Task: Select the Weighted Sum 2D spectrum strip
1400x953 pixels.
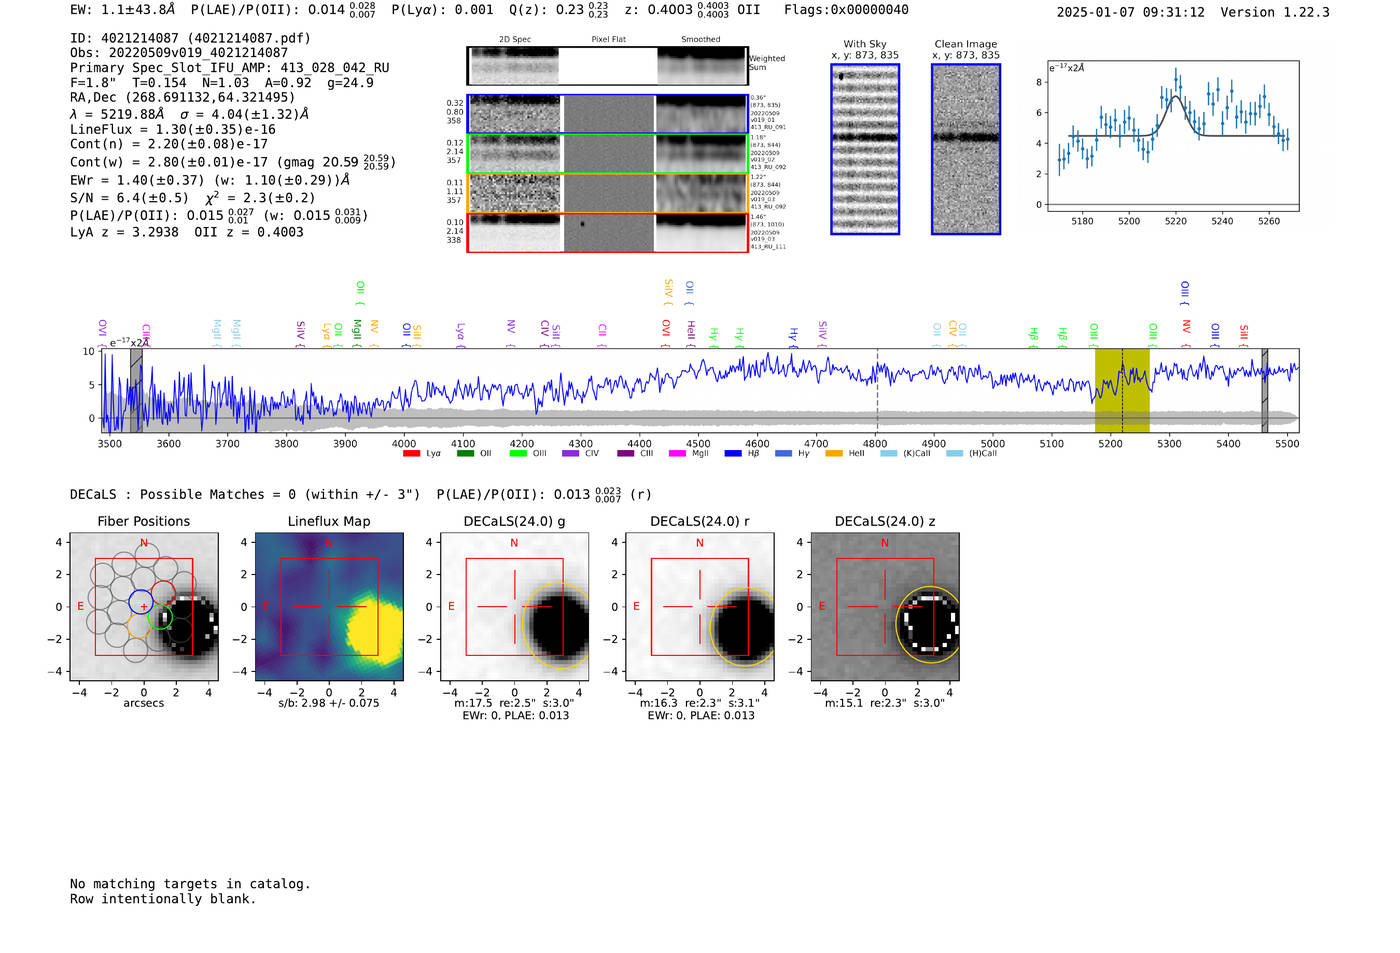Action: click(607, 66)
